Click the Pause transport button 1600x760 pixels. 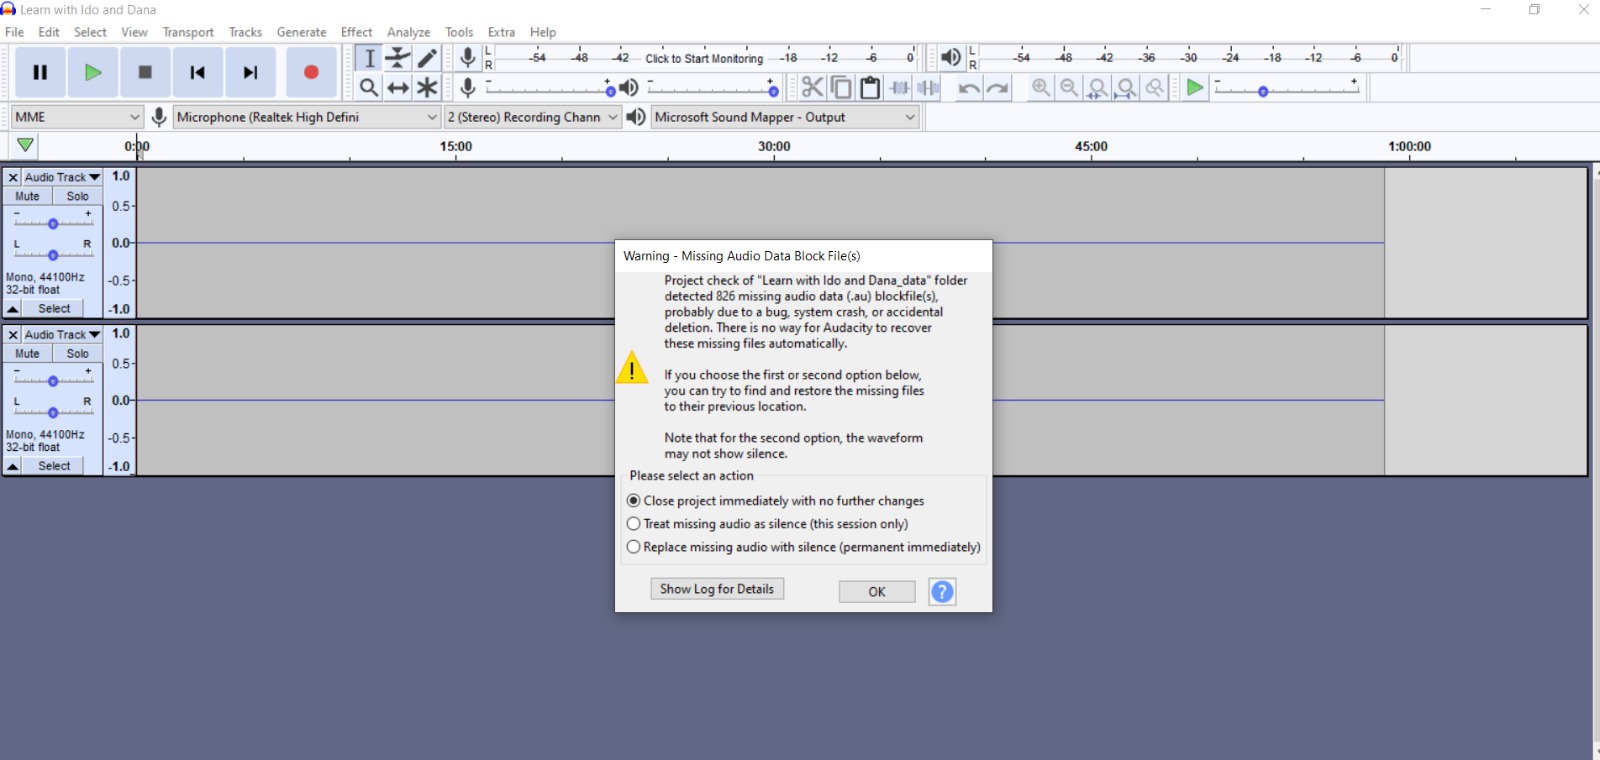tap(40, 72)
